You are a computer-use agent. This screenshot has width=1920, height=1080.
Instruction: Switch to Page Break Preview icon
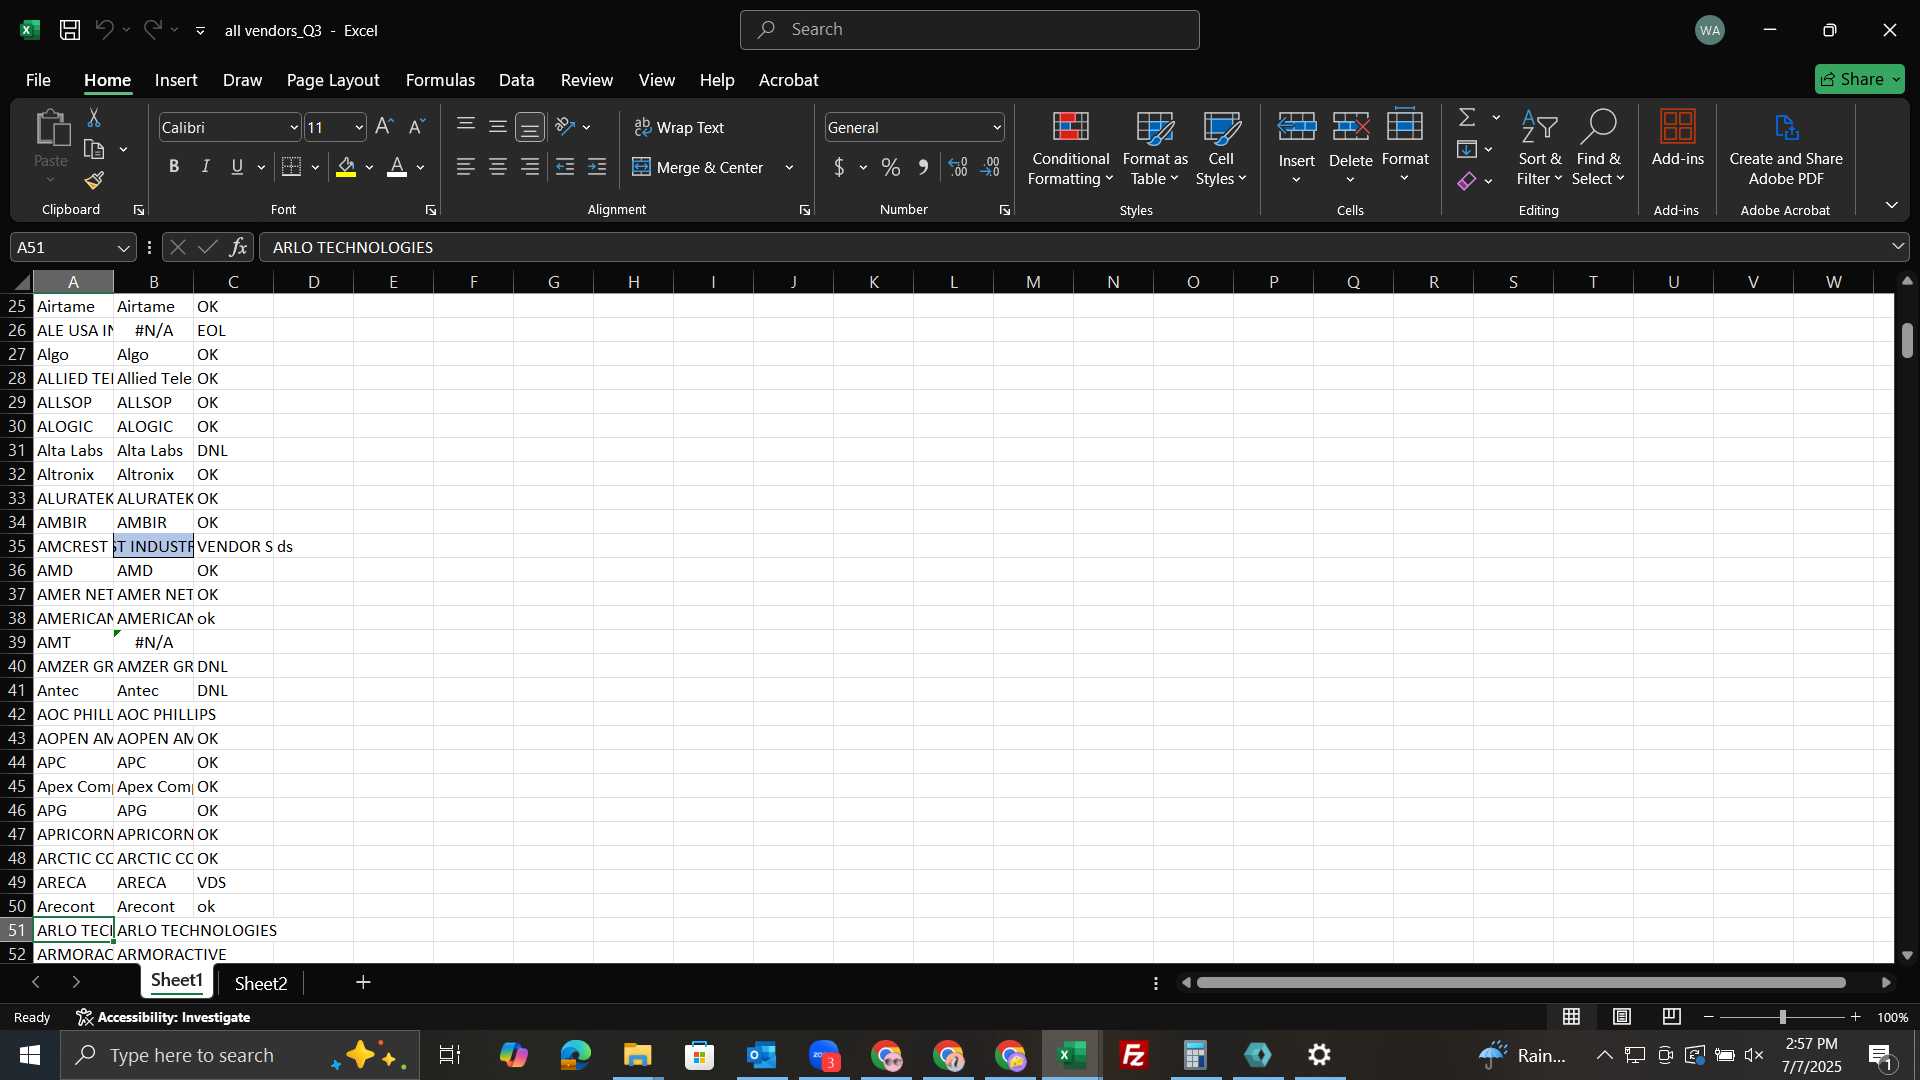coord(1672,1017)
